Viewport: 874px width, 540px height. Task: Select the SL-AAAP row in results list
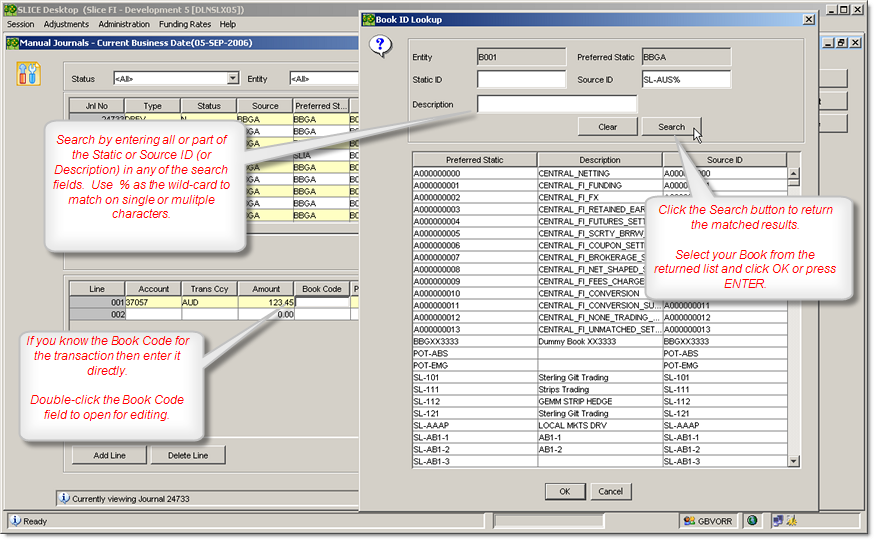(x=474, y=425)
